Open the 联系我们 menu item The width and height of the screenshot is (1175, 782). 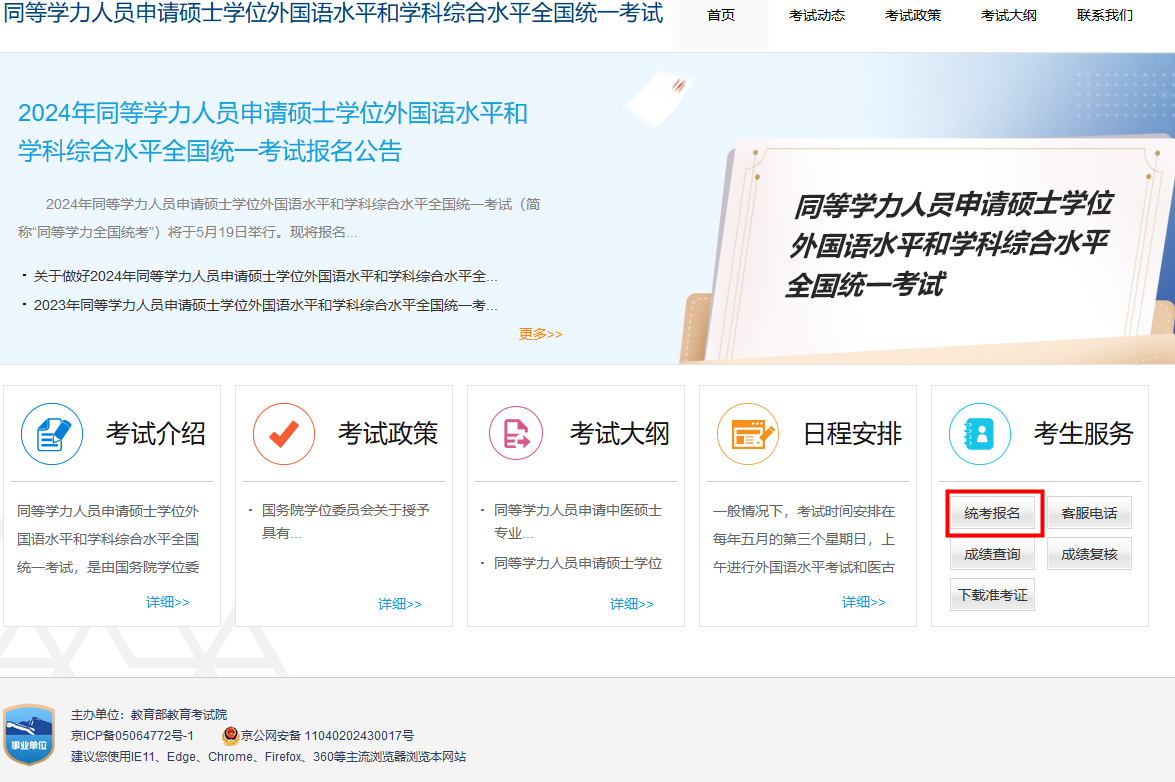pyautogui.click(x=1104, y=15)
